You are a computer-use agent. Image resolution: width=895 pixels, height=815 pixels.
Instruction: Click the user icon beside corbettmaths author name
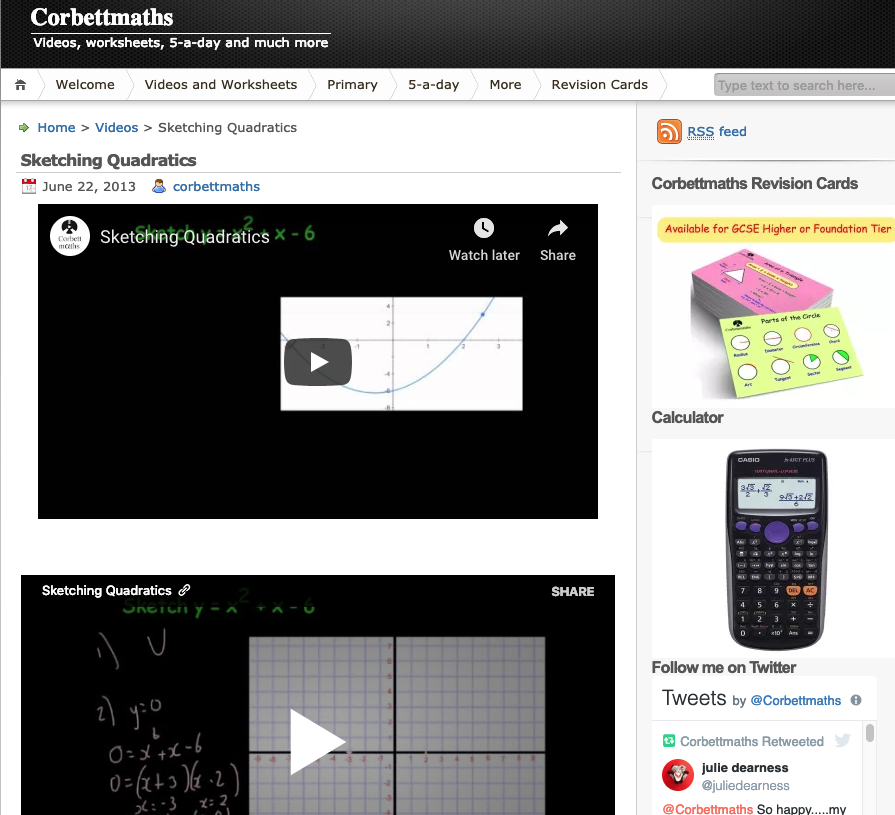click(160, 186)
